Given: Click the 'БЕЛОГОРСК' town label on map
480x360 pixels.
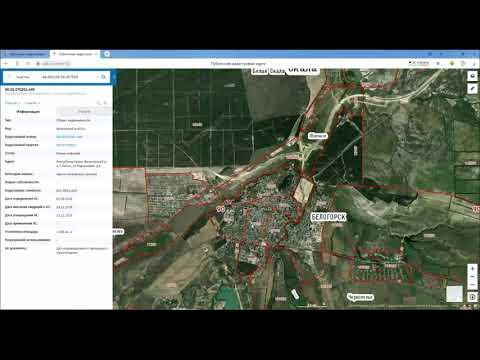Looking at the screenshot, I should [x=329, y=217].
